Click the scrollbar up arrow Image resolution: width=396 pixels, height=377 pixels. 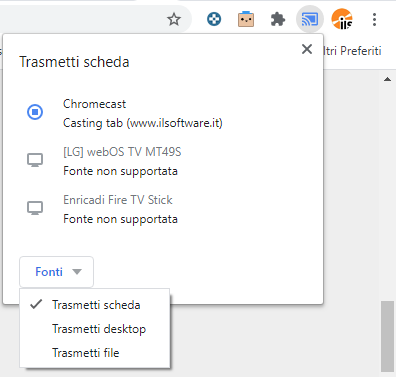coord(387,79)
